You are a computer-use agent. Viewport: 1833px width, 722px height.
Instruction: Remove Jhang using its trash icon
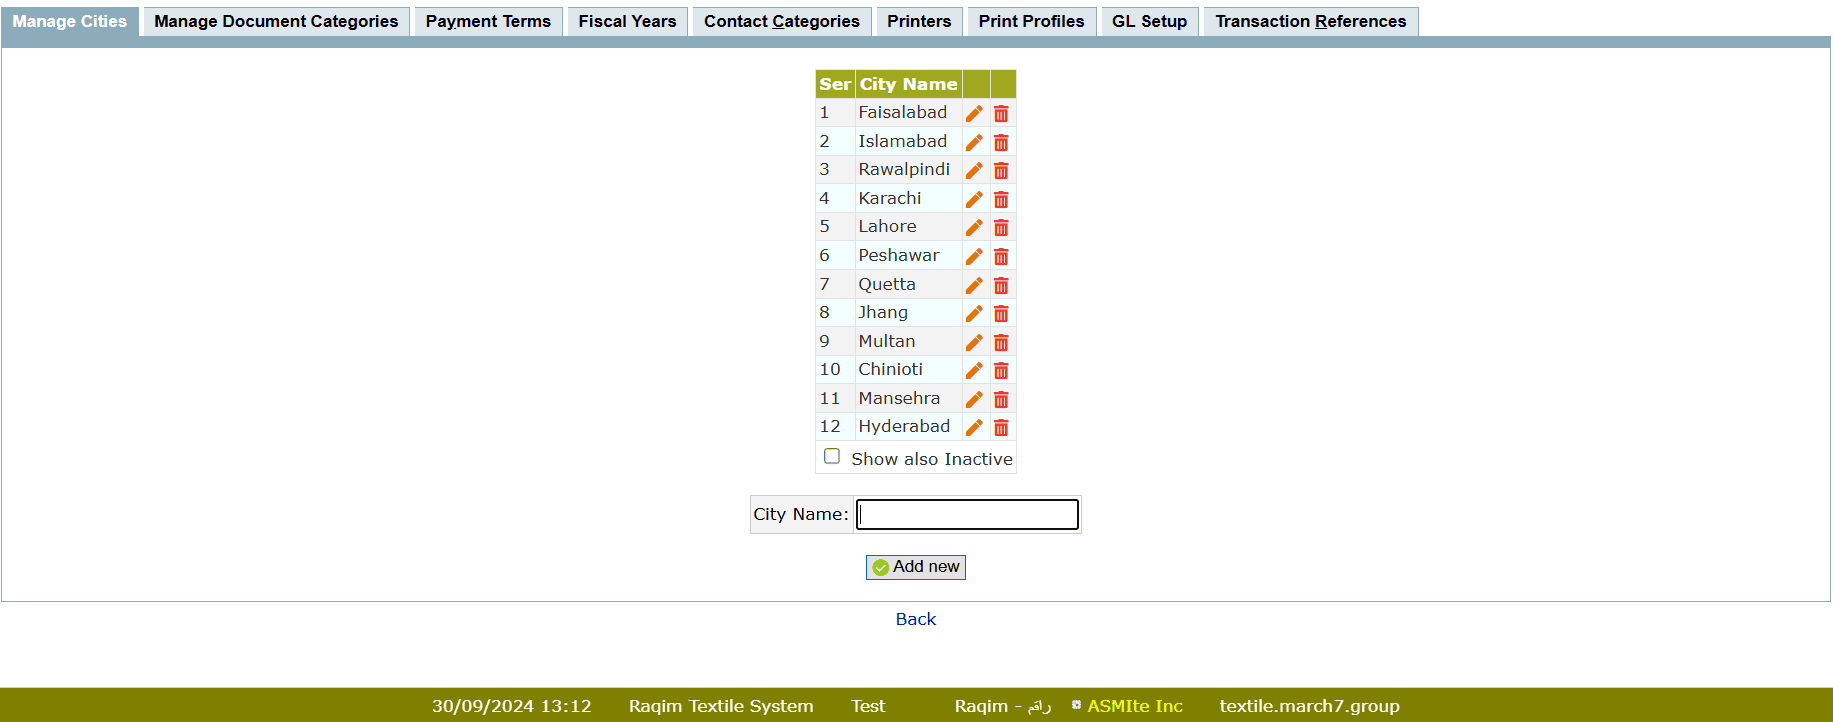click(1001, 313)
